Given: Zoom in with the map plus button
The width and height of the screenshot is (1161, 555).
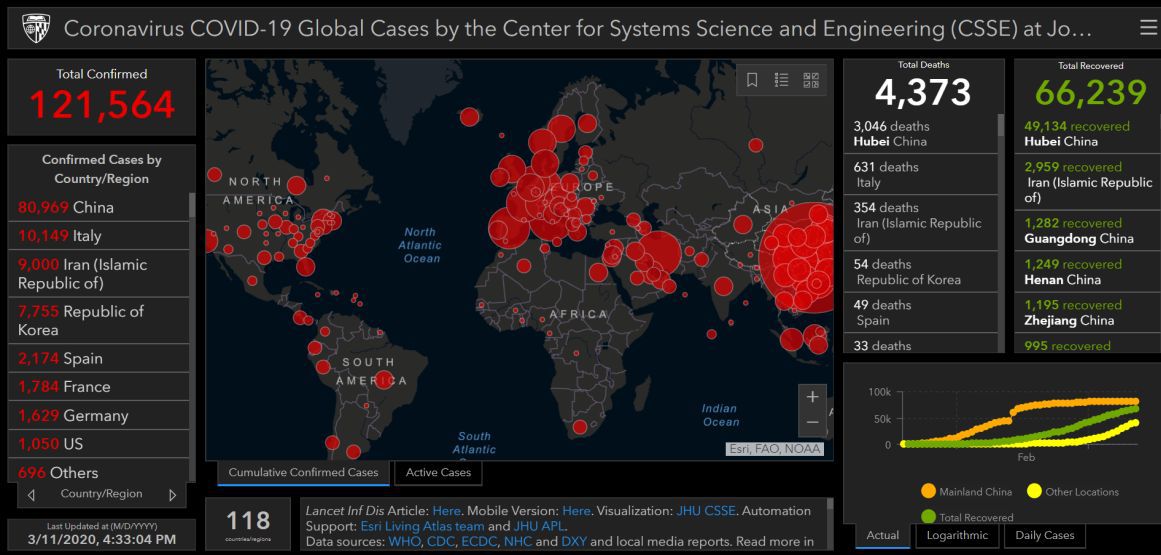Looking at the screenshot, I should point(812,397).
